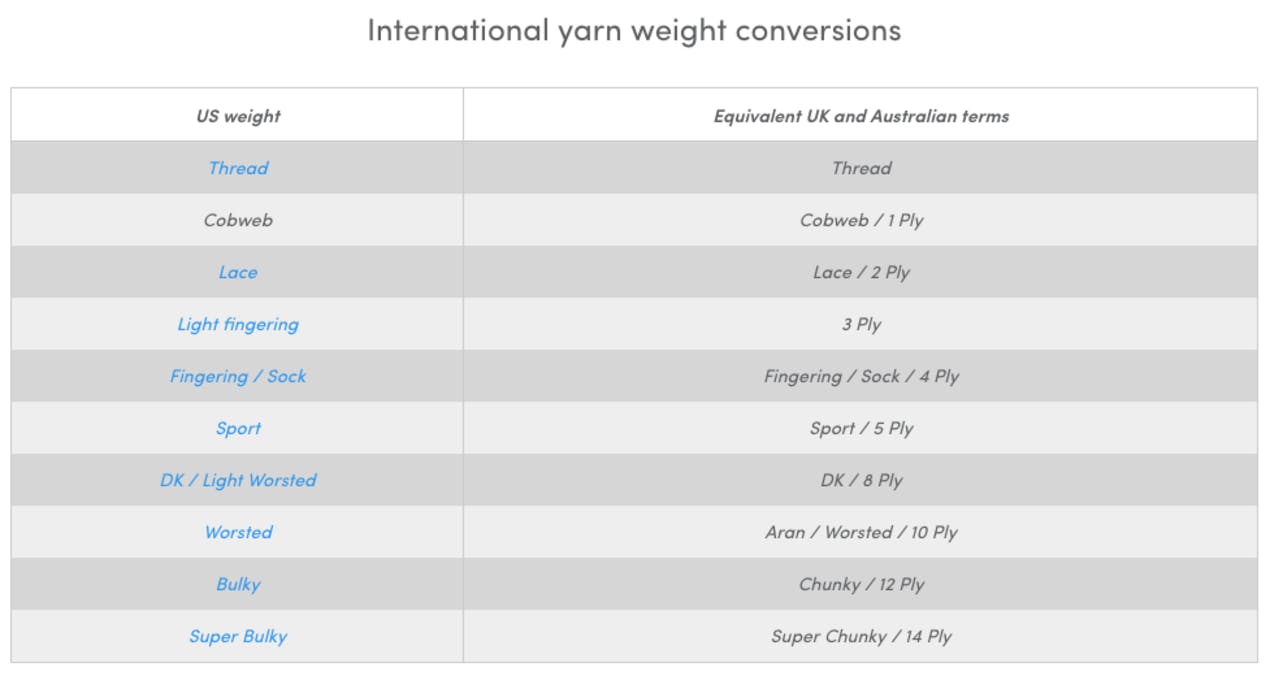The image size is (1270, 680).
Task: Select the 'Equivalent UK and Australian terms' header
Action: (861, 116)
